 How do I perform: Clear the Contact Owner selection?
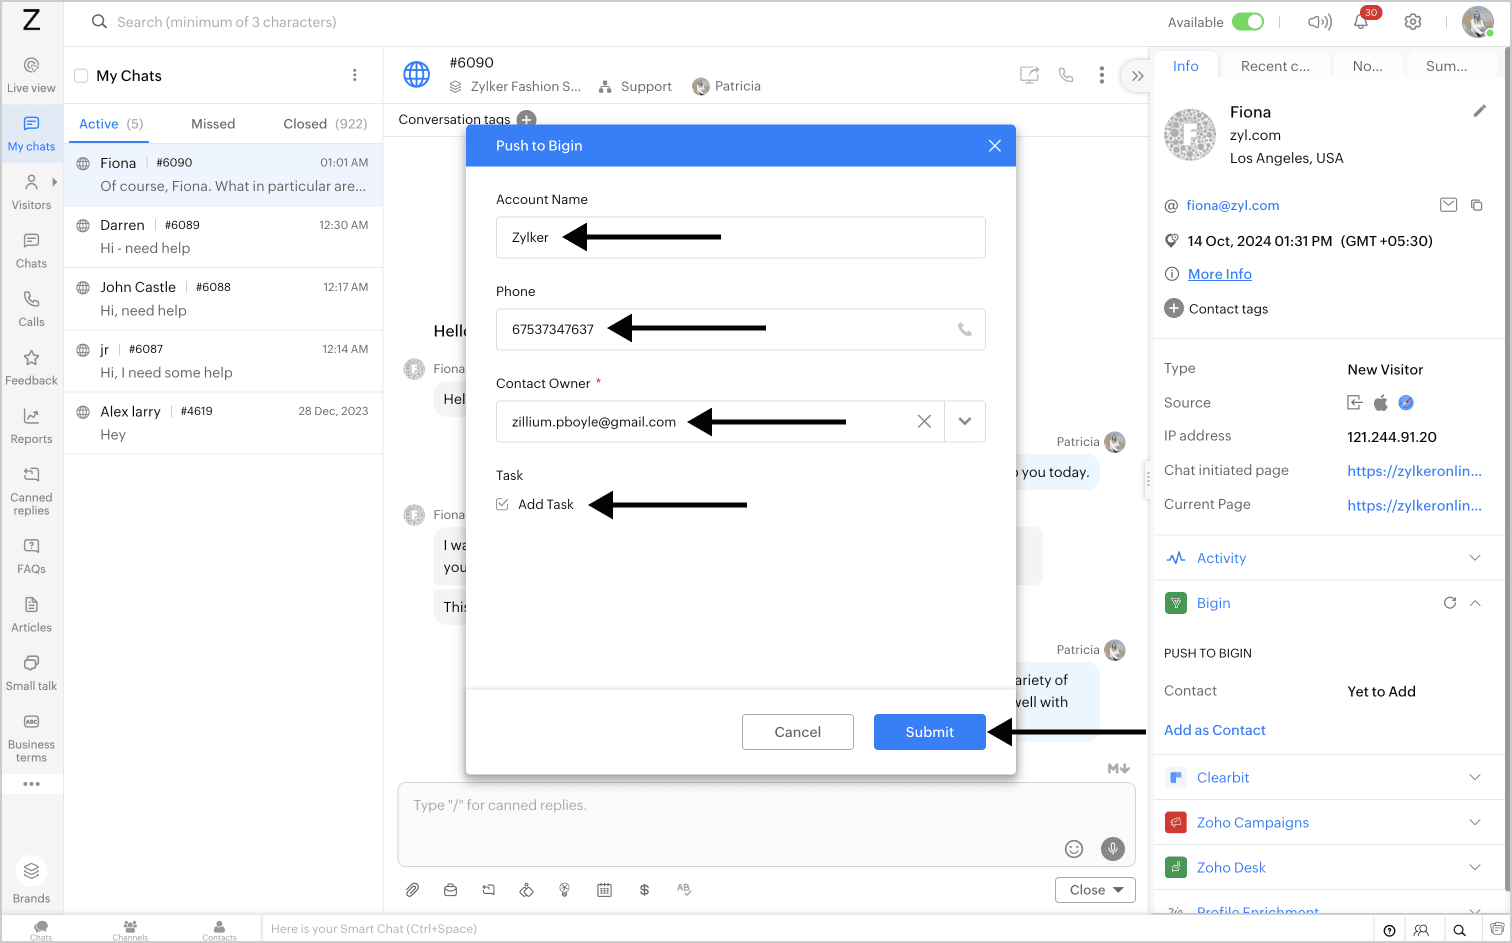[x=924, y=421]
